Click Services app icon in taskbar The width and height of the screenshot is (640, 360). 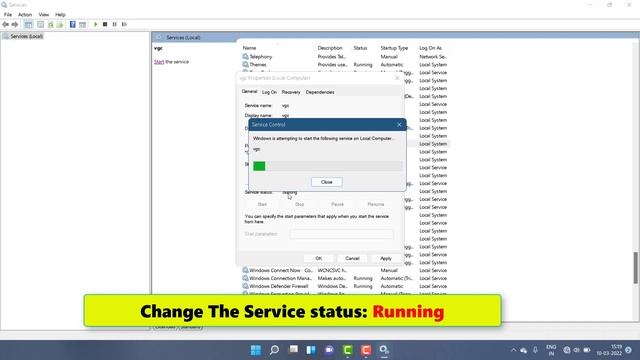384,350
